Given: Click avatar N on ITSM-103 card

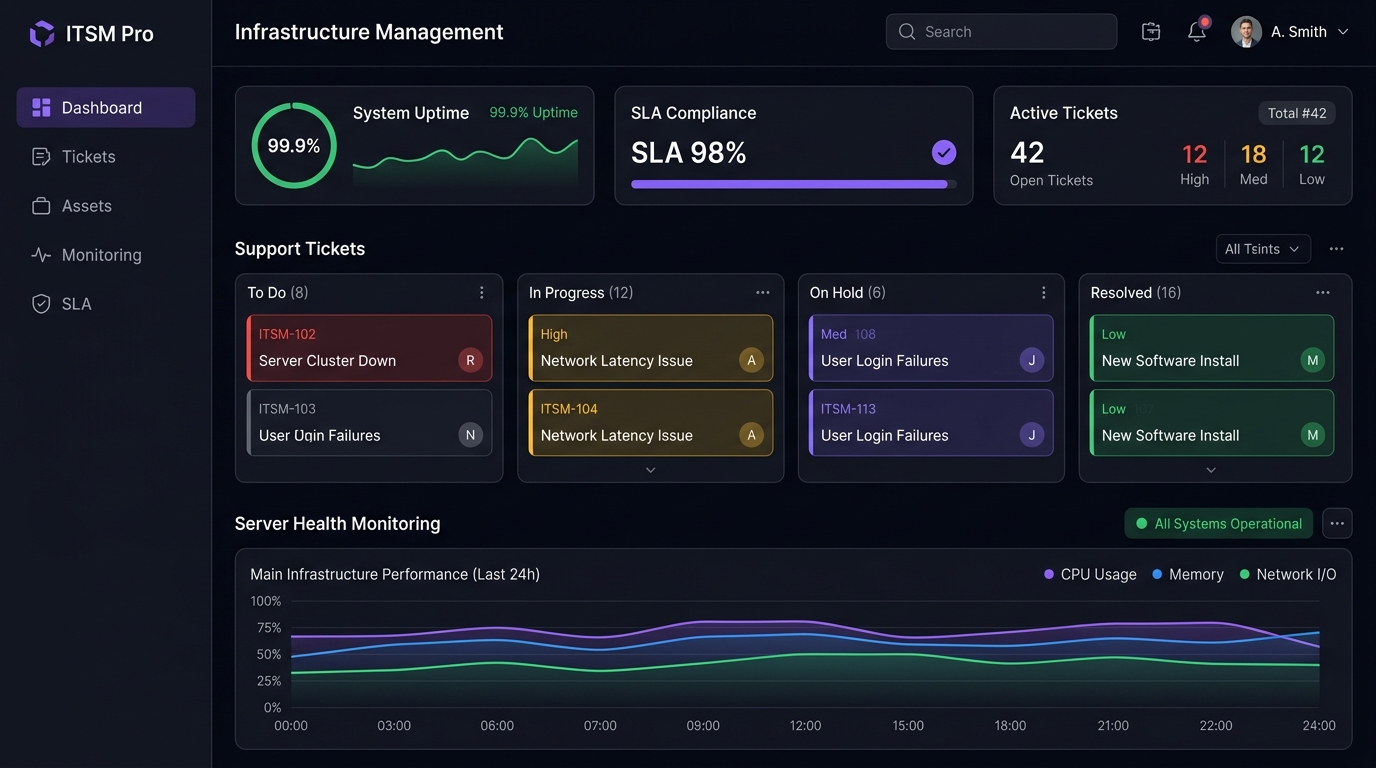Looking at the screenshot, I should pos(470,435).
